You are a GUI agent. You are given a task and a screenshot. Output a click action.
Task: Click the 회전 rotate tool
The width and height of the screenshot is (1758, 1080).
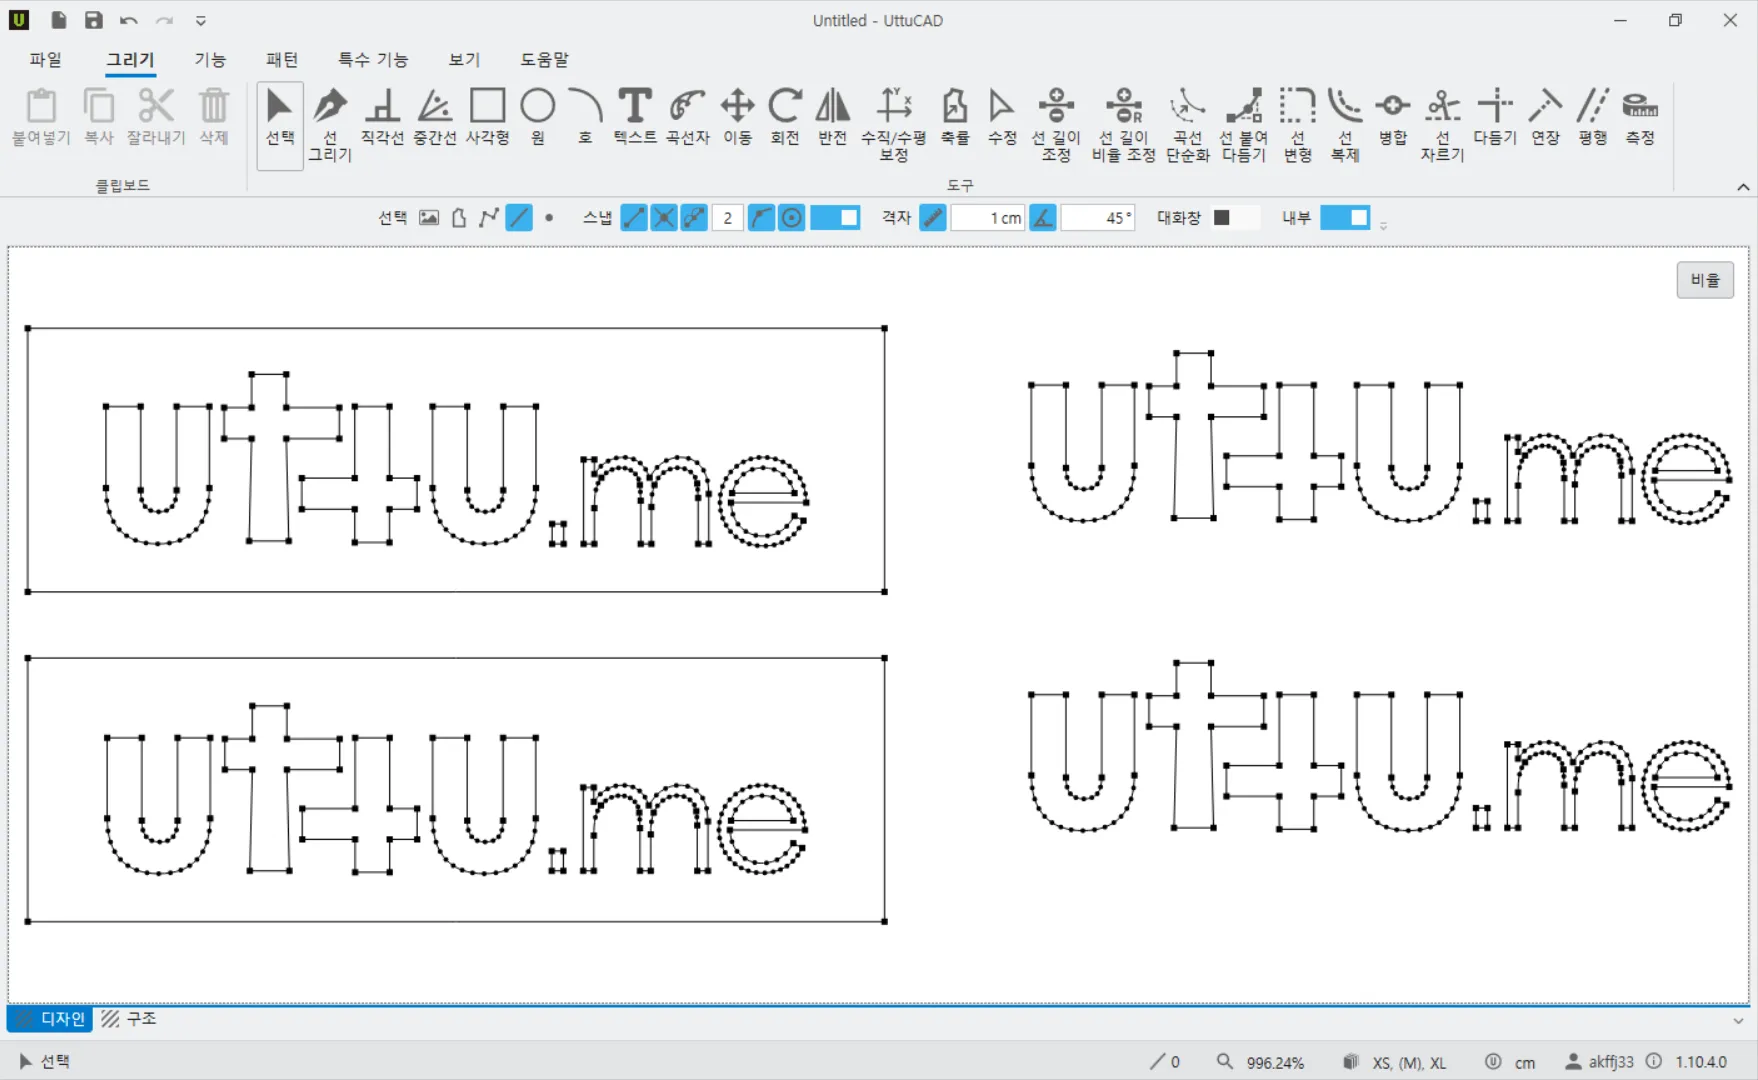click(785, 118)
